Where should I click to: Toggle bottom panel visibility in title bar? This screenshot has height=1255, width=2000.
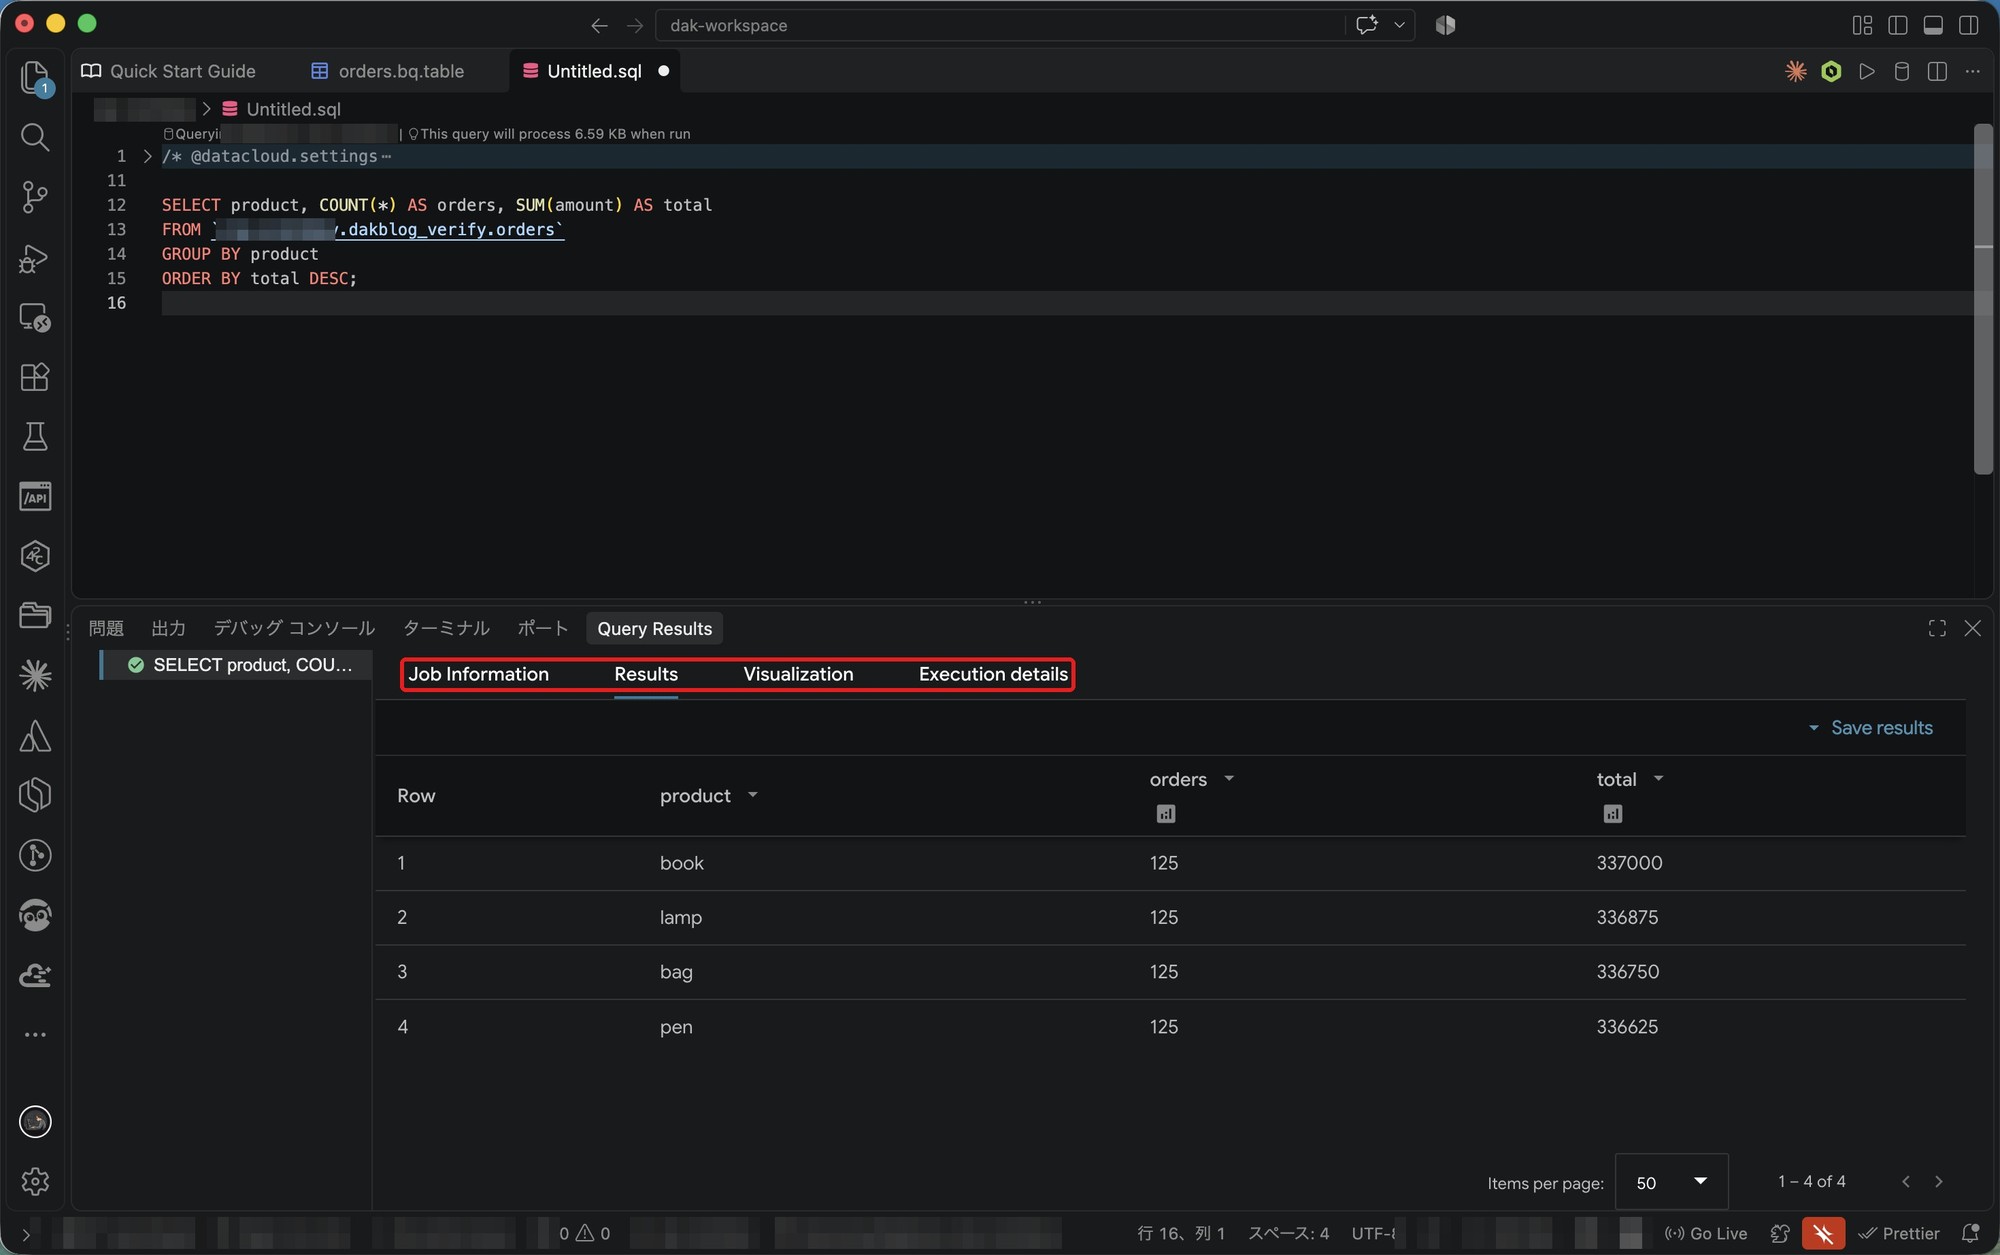tap(1933, 25)
